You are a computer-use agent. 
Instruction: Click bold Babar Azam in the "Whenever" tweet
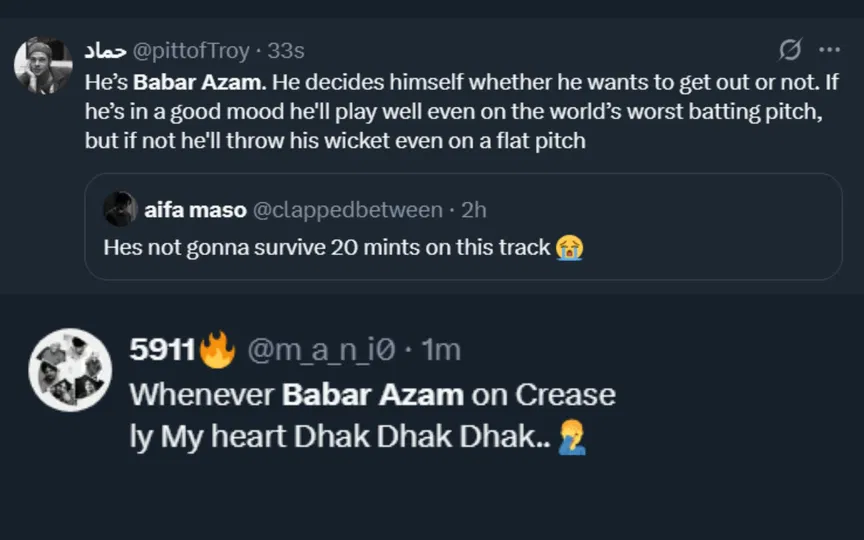tap(373, 394)
